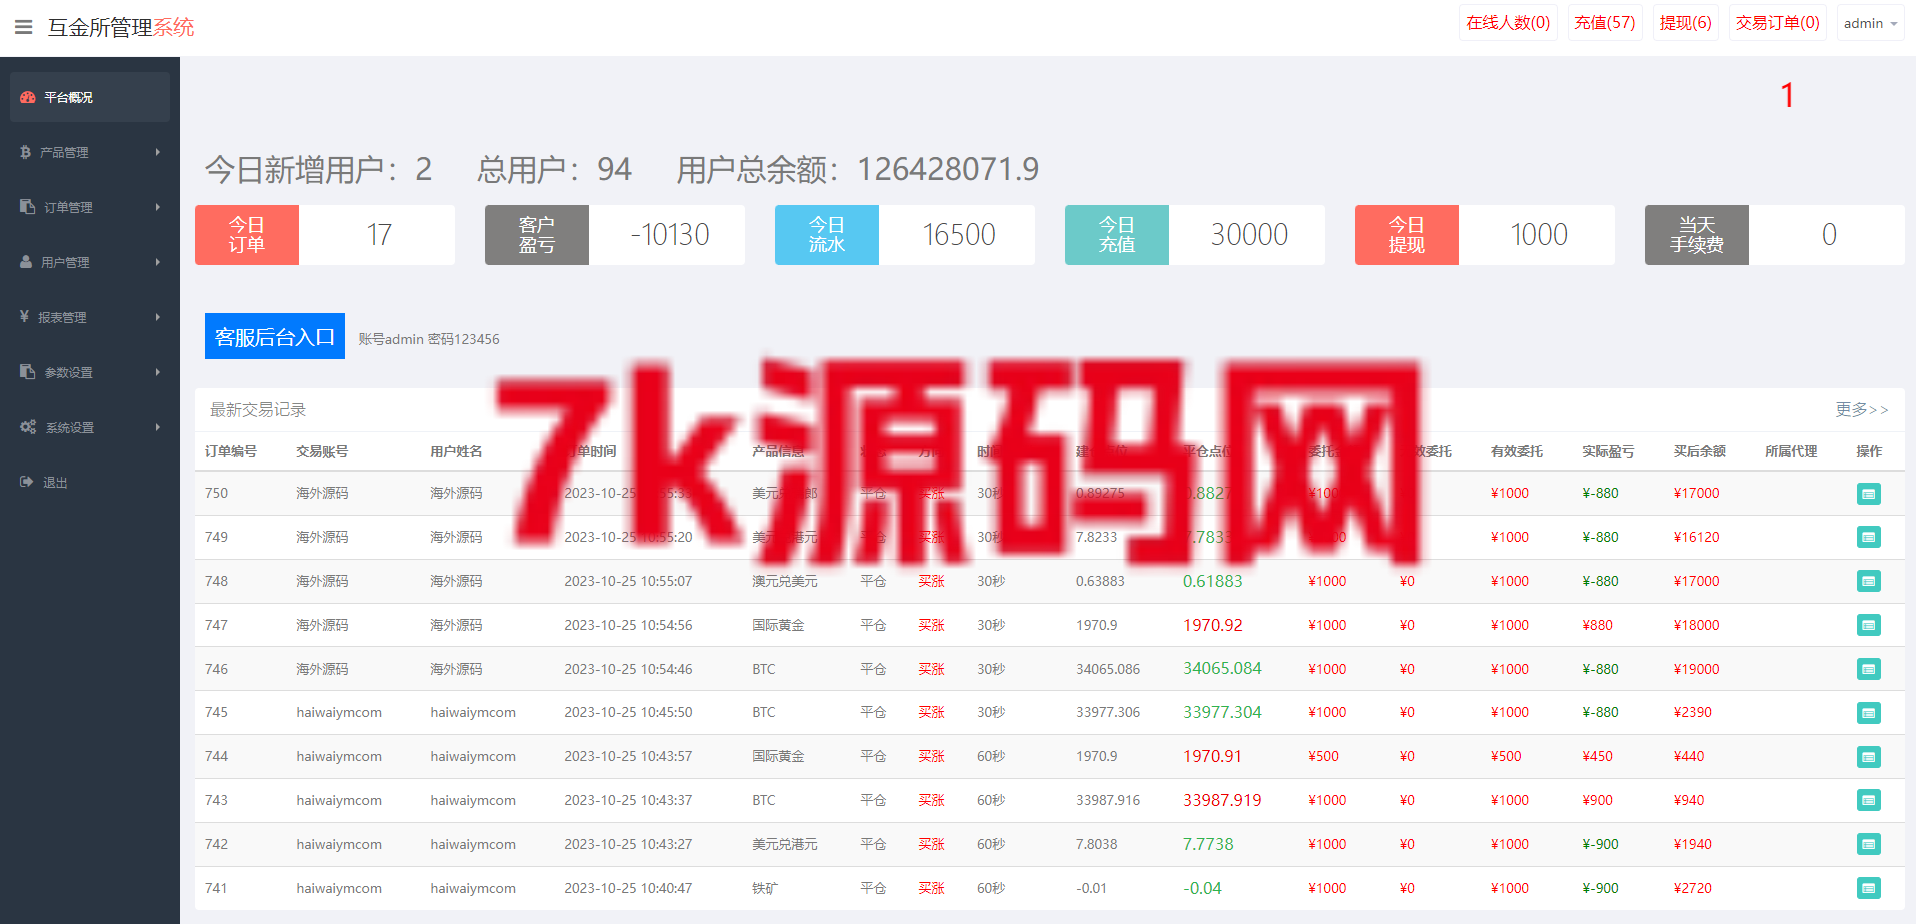Click close price 1970.92 in row 747
This screenshot has height=924, width=1916.
point(1213,625)
